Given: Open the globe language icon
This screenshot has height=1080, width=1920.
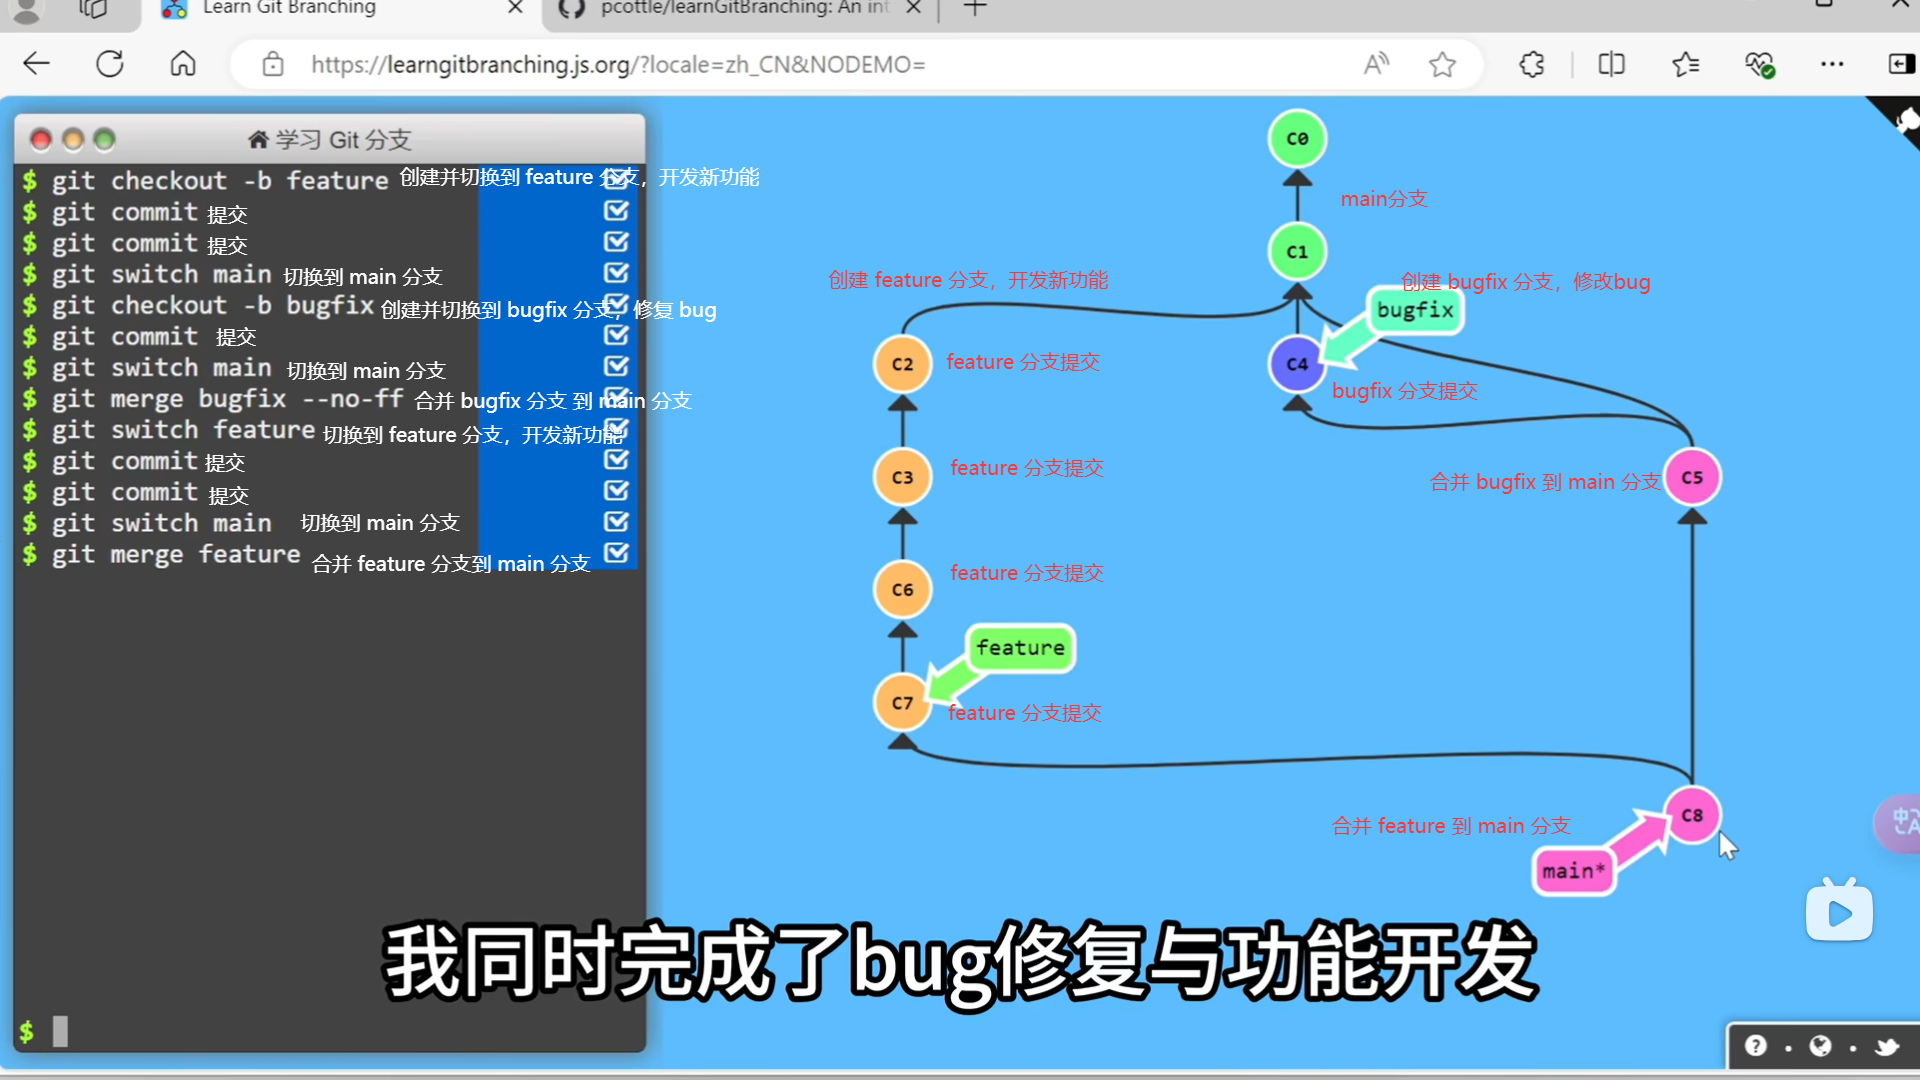Looking at the screenshot, I should pyautogui.click(x=1820, y=1046).
